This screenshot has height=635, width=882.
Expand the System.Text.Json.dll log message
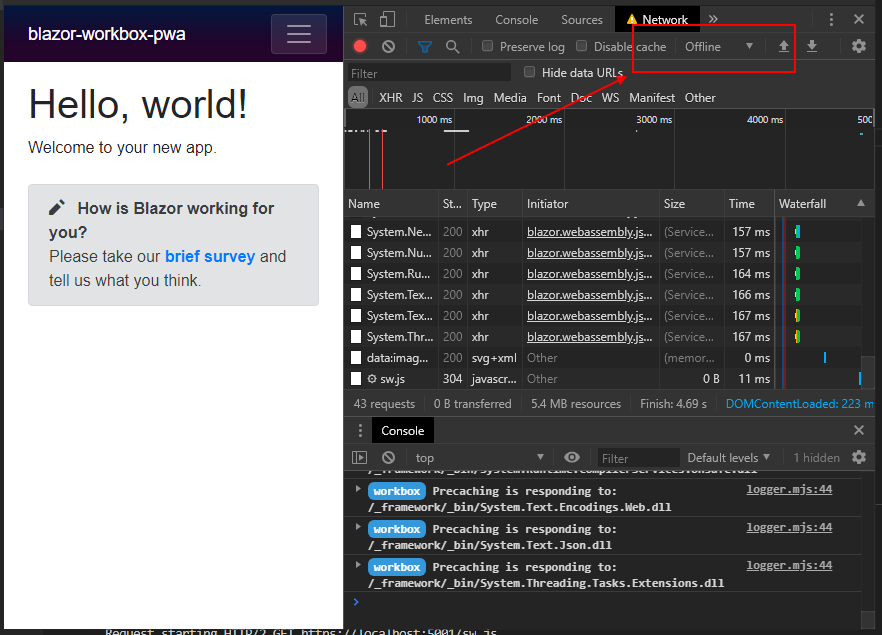tap(358, 528)
